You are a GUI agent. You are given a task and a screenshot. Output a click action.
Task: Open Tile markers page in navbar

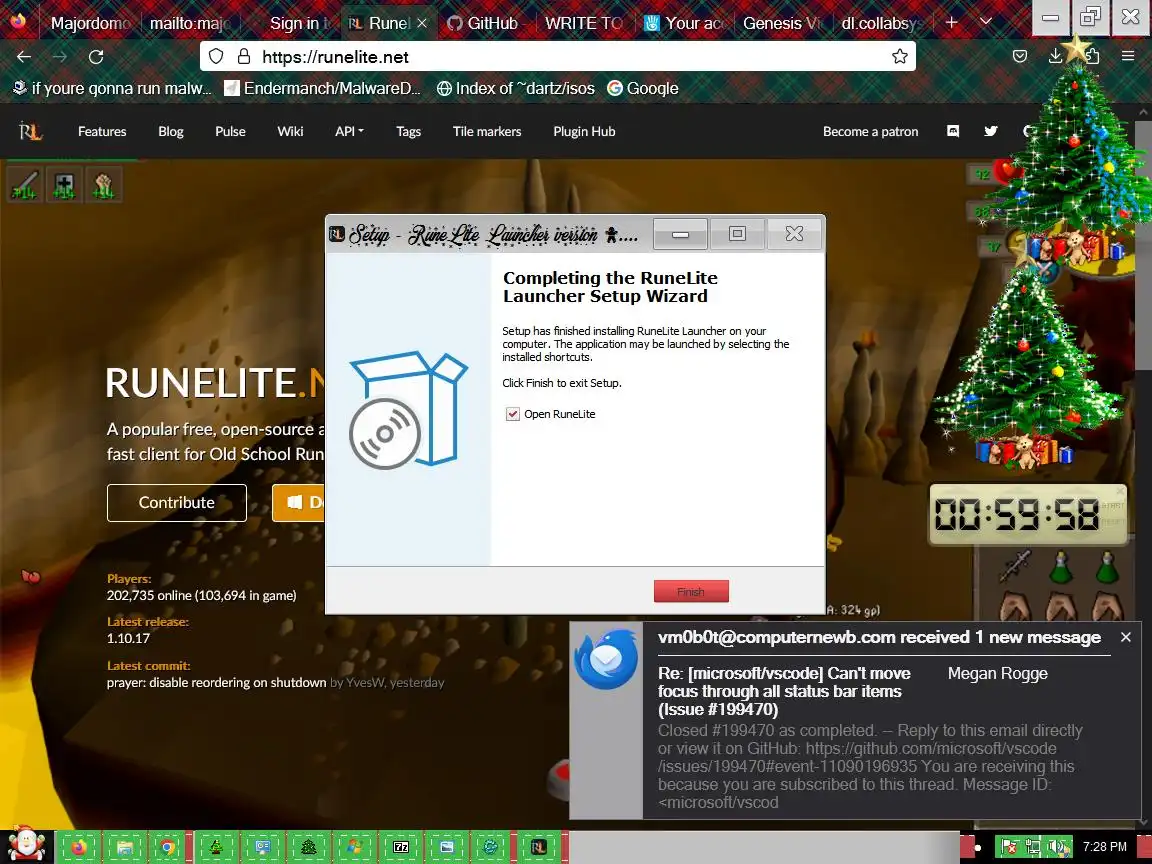(x=487, y=132)
